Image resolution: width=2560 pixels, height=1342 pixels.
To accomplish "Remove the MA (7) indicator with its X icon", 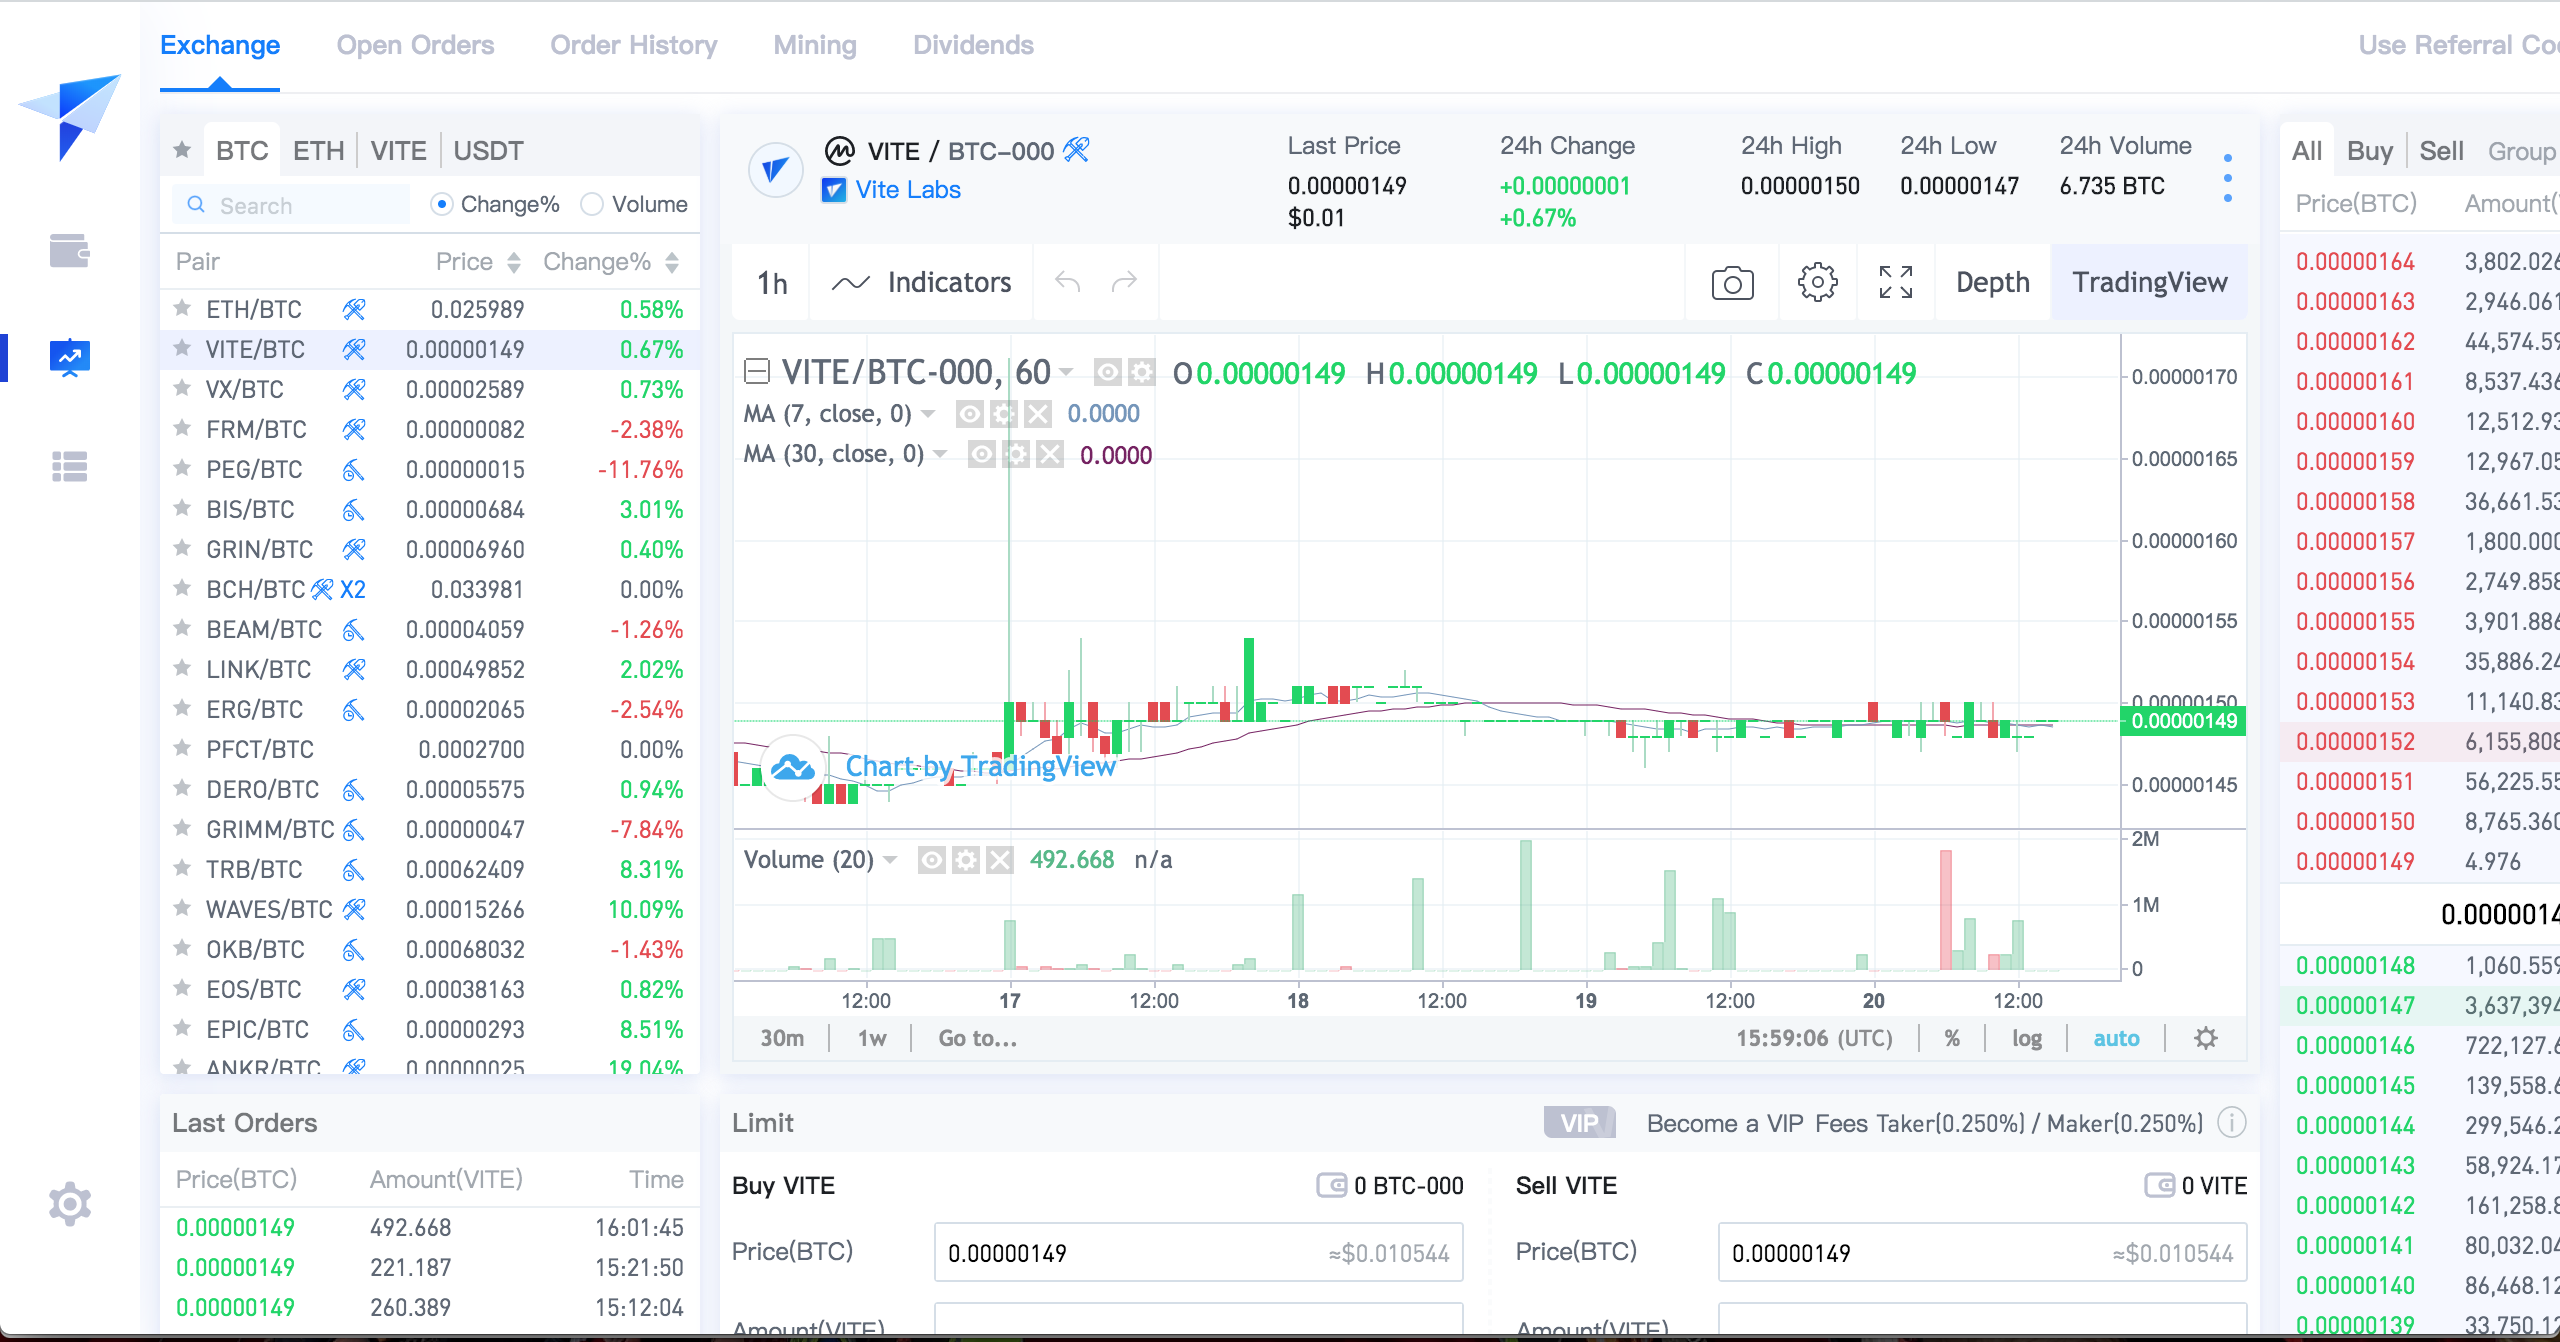I will pyautogui.click(x=1040, y=413).
